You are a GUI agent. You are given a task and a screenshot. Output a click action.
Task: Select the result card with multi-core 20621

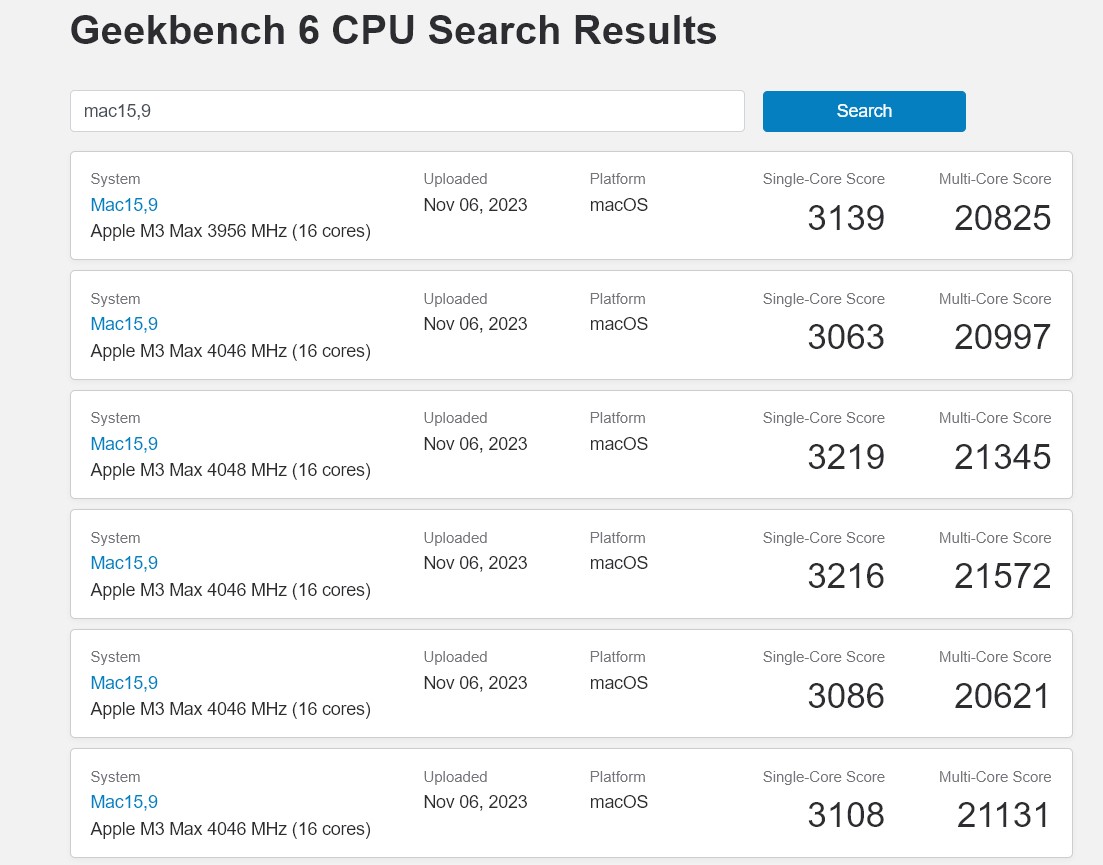(571, 684)
